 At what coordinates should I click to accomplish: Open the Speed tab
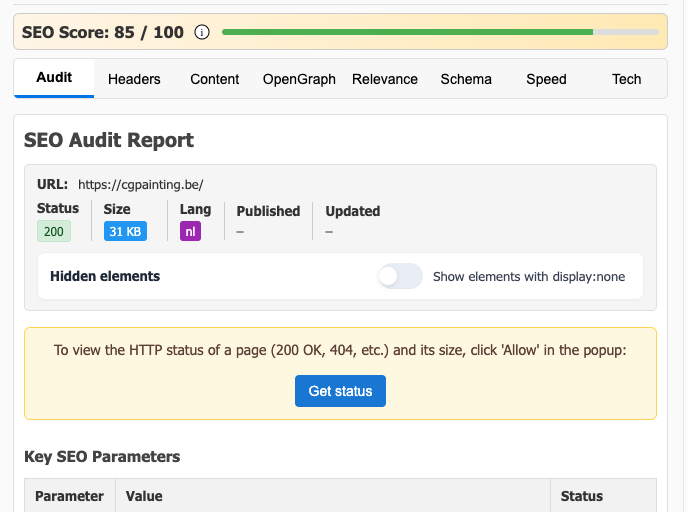pos(546,79)
